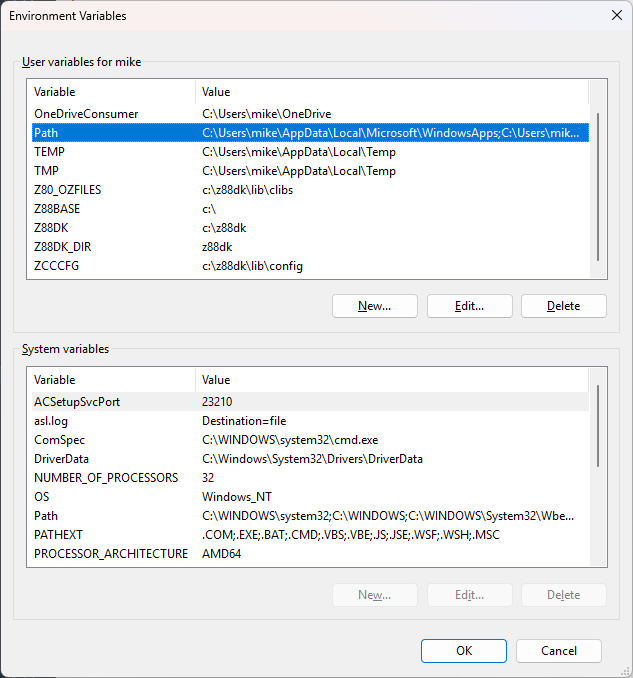
Task: Click Edit button for user variables
Action: (469, 306)
